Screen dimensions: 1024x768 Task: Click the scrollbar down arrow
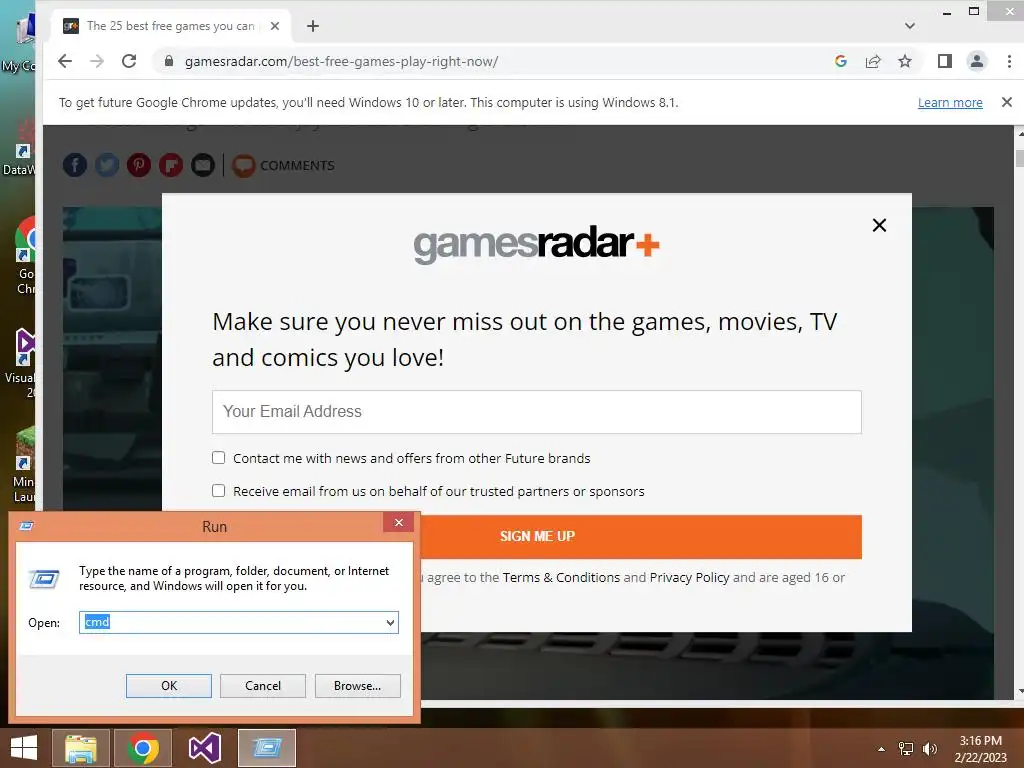pyautogui.click(x=1019, y=691)
